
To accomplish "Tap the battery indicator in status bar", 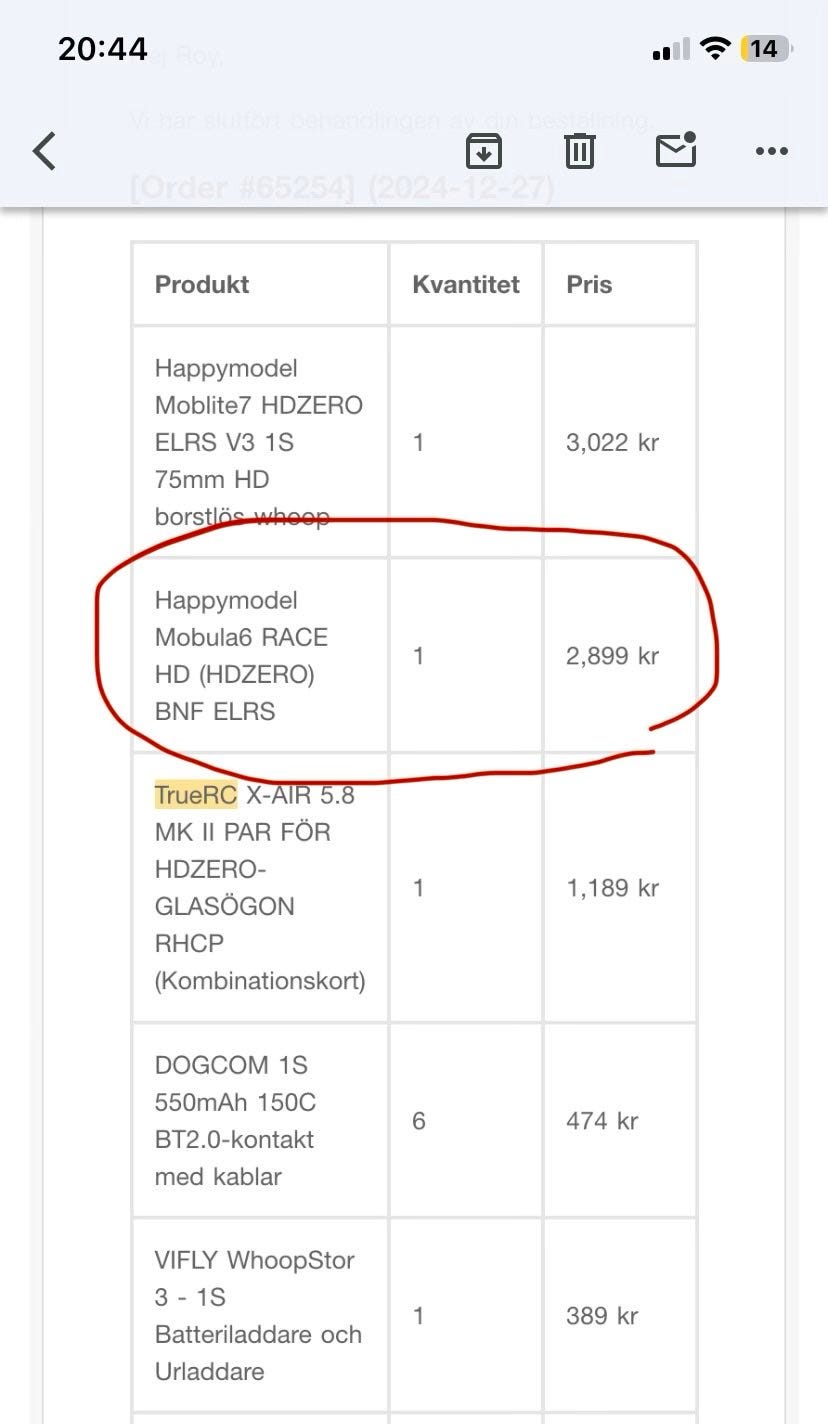I will [765, 49].
